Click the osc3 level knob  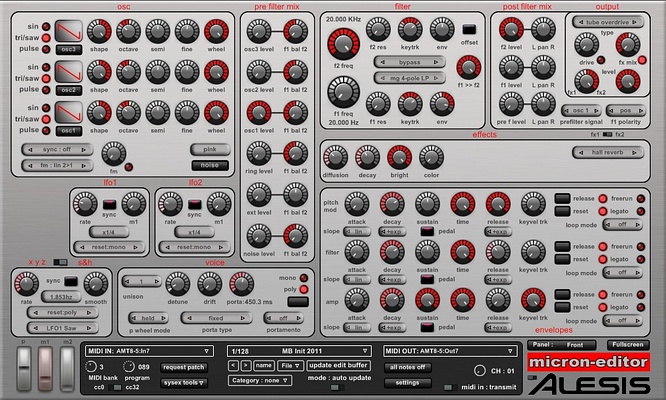[x=259, y=31]
